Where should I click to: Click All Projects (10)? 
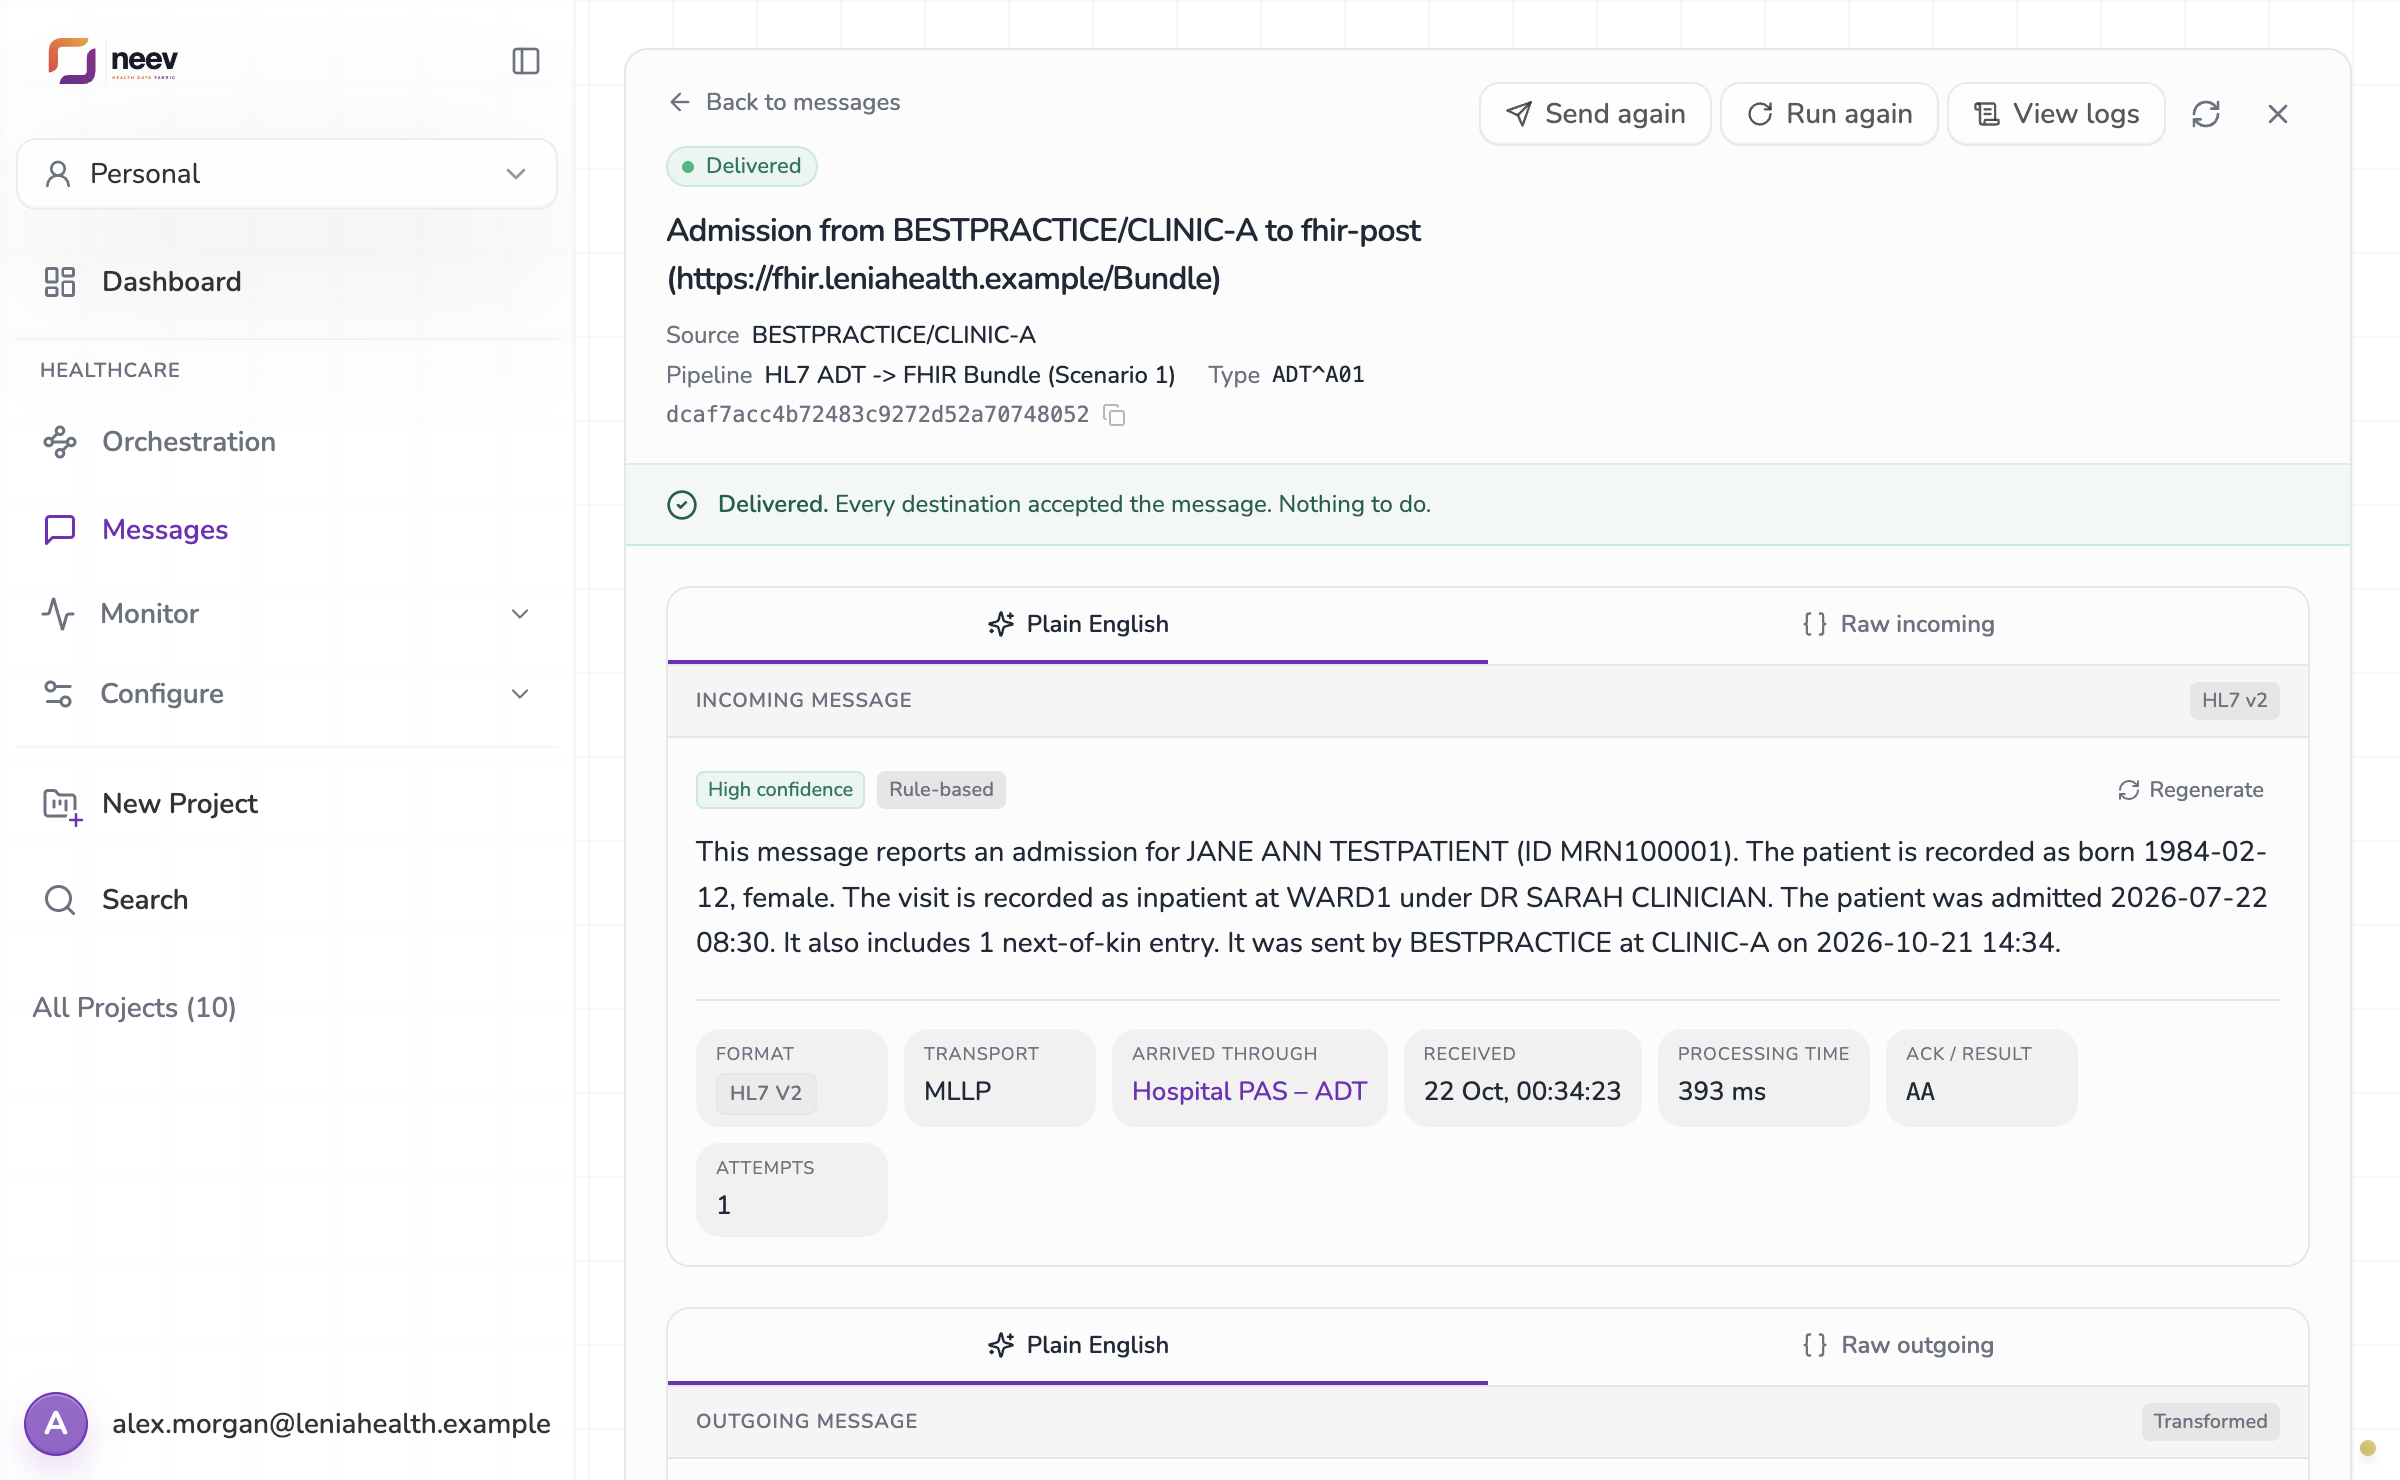coord(135,1008)
